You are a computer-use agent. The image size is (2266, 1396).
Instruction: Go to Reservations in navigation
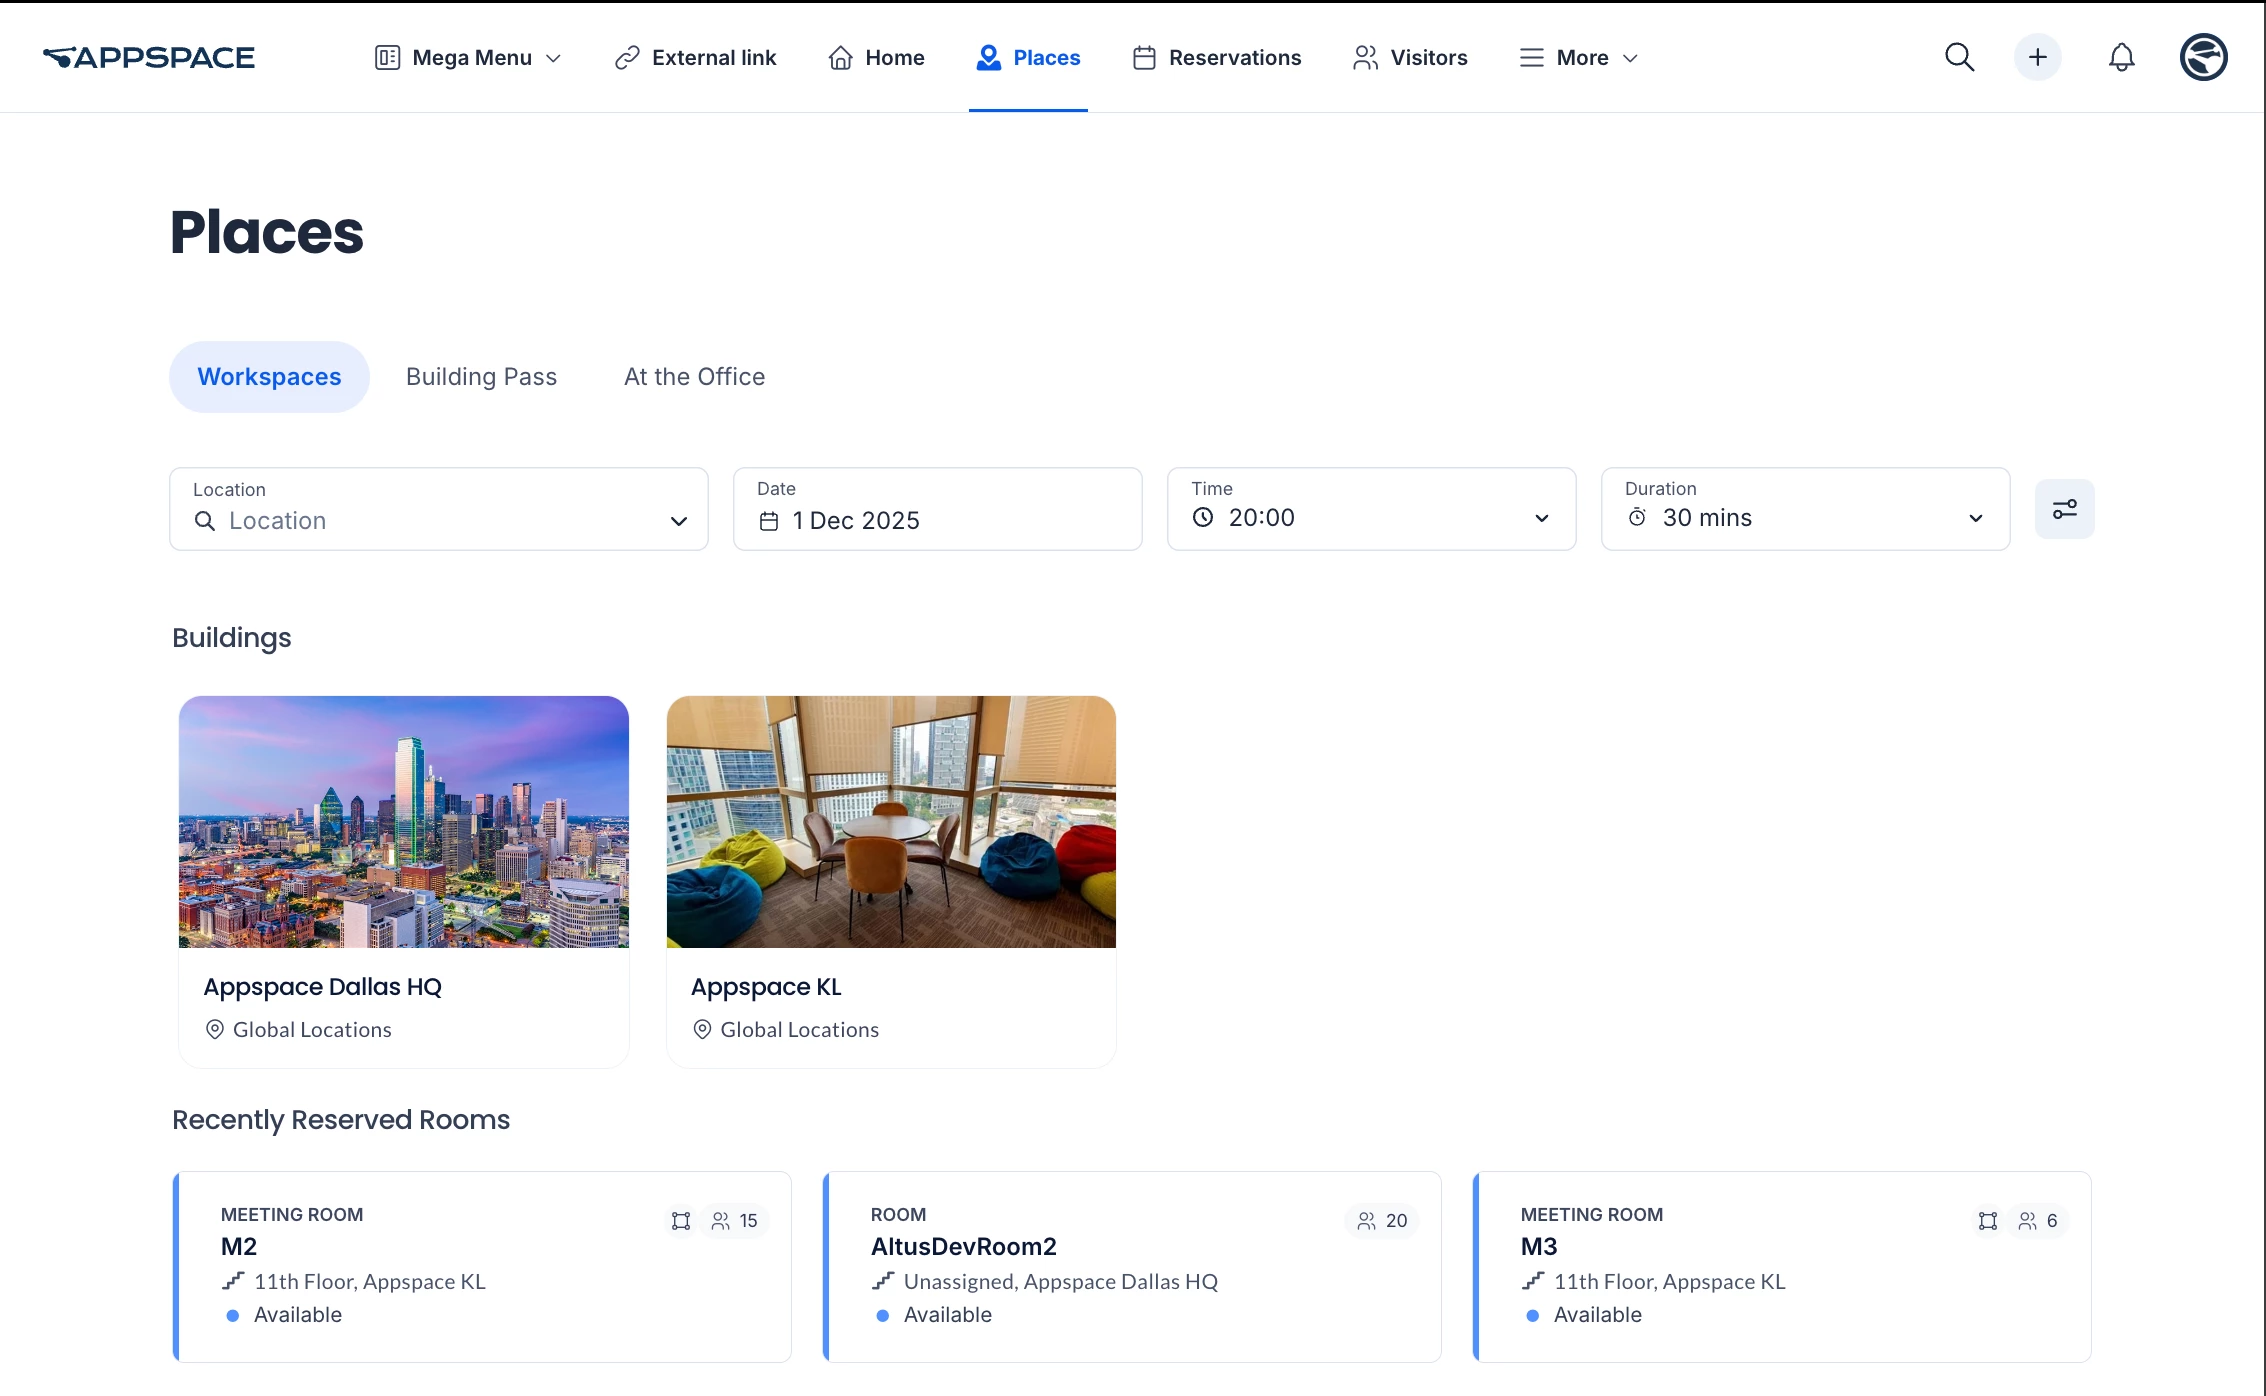1217,58
